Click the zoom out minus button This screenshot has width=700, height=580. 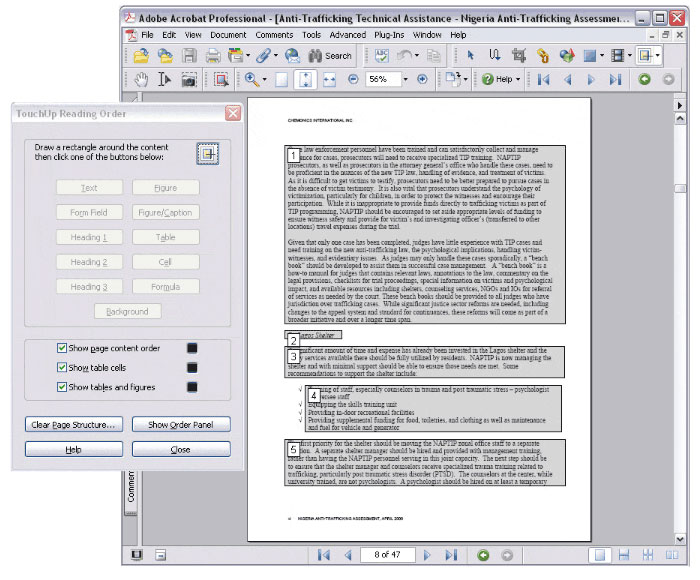pos(353,79)
